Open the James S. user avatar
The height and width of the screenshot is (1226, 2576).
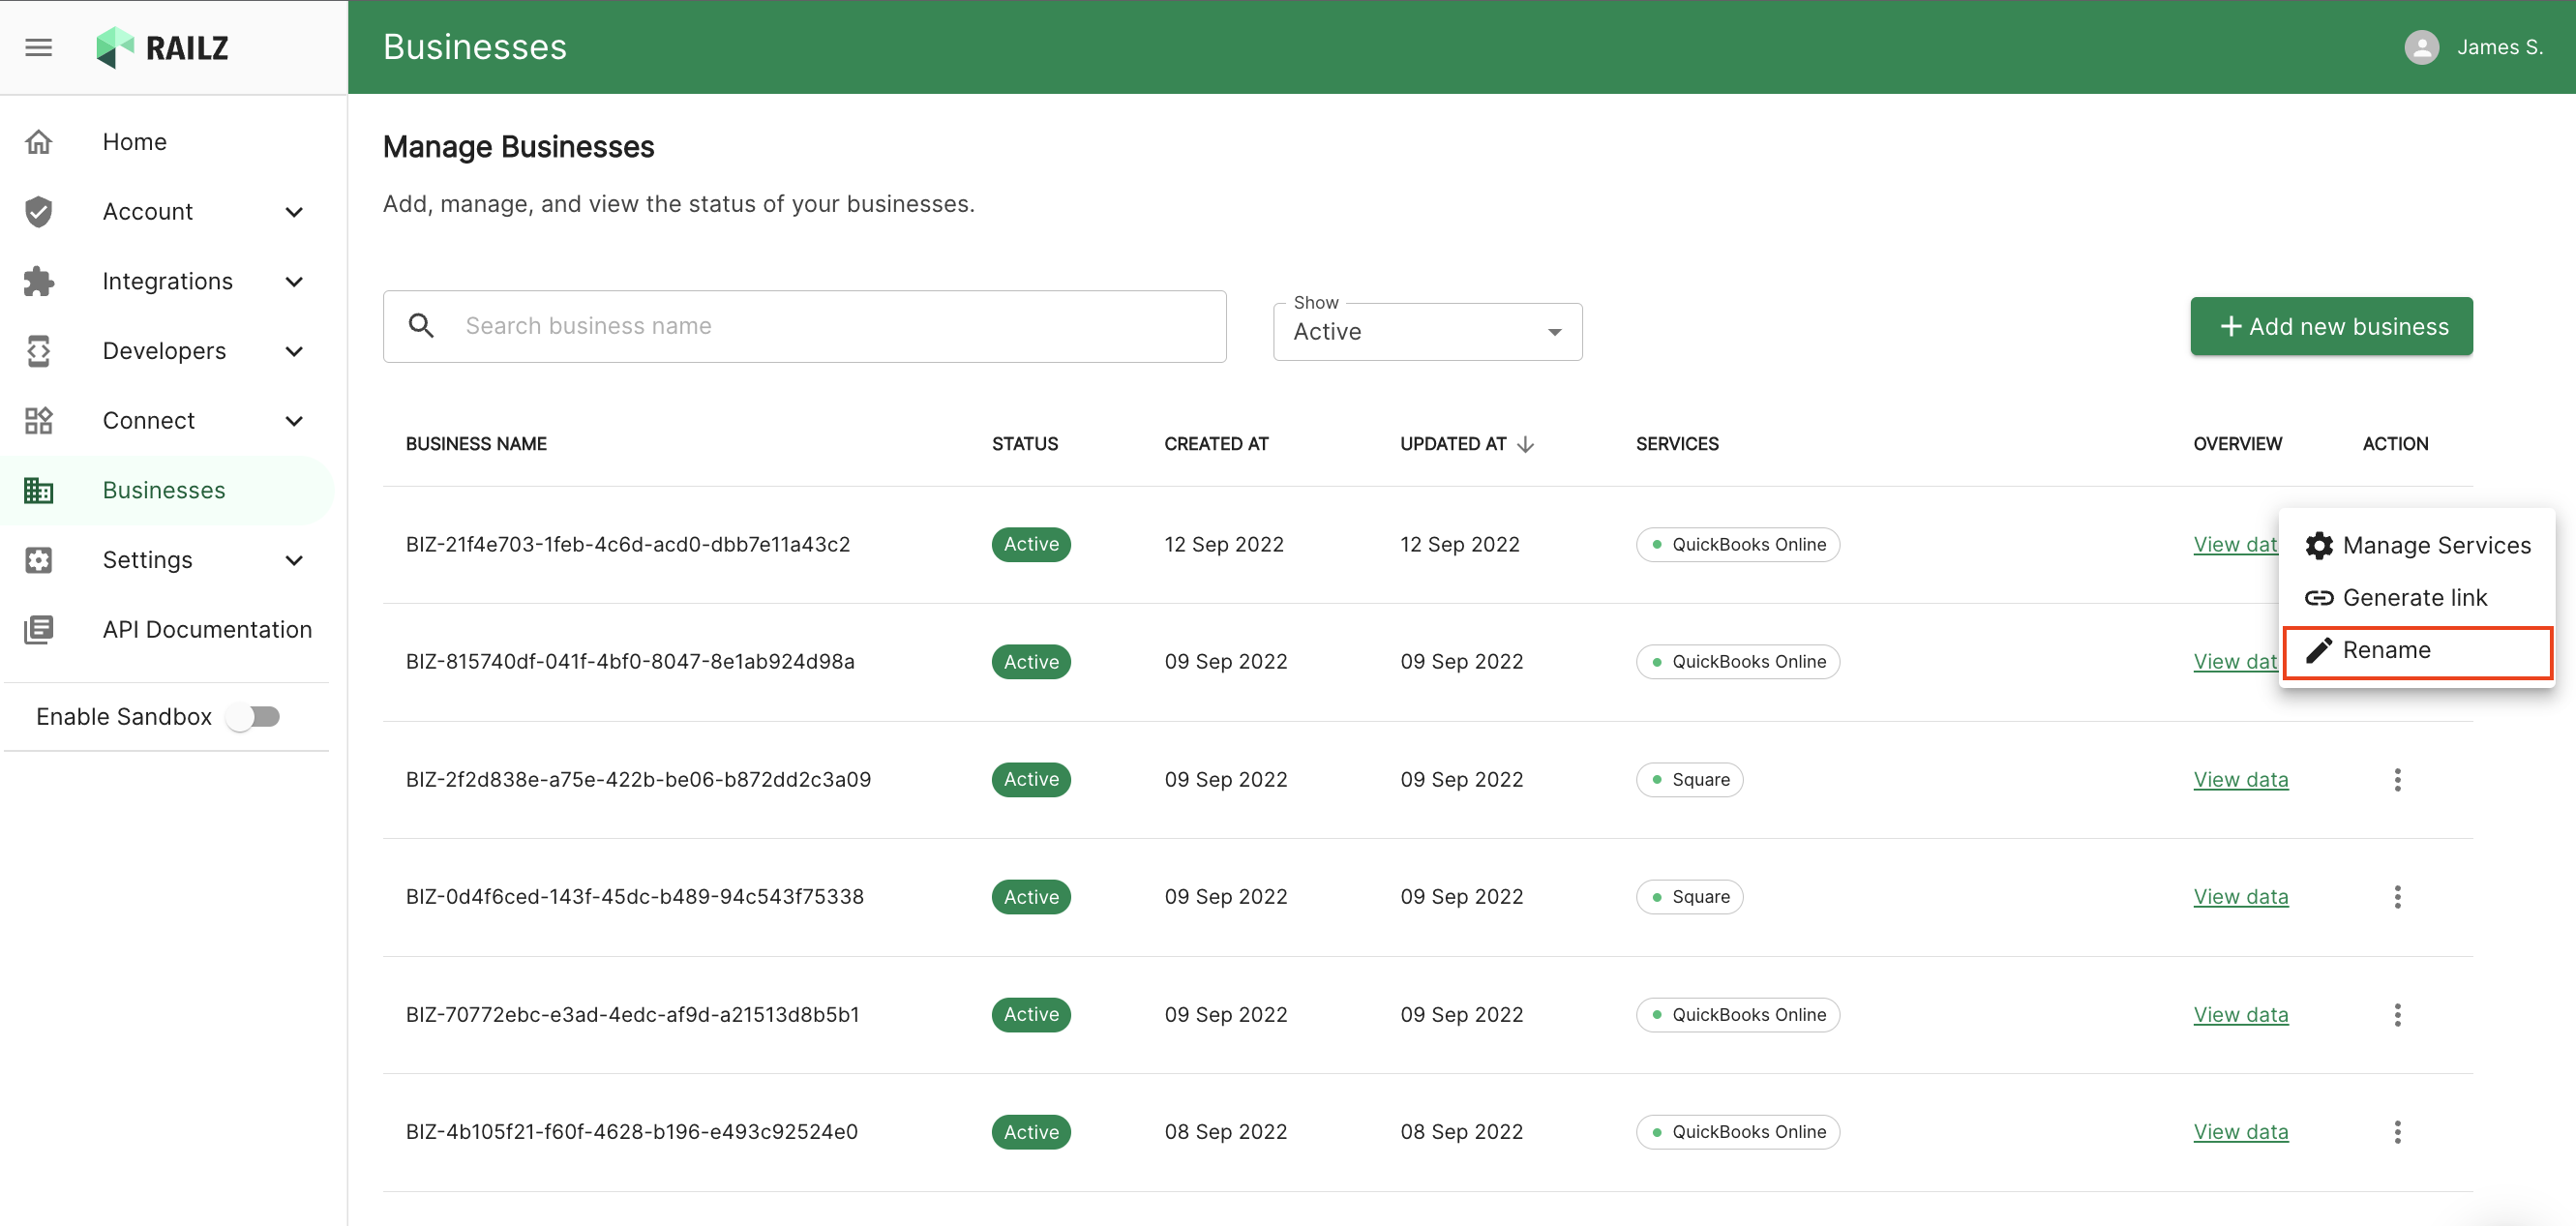2421,47
